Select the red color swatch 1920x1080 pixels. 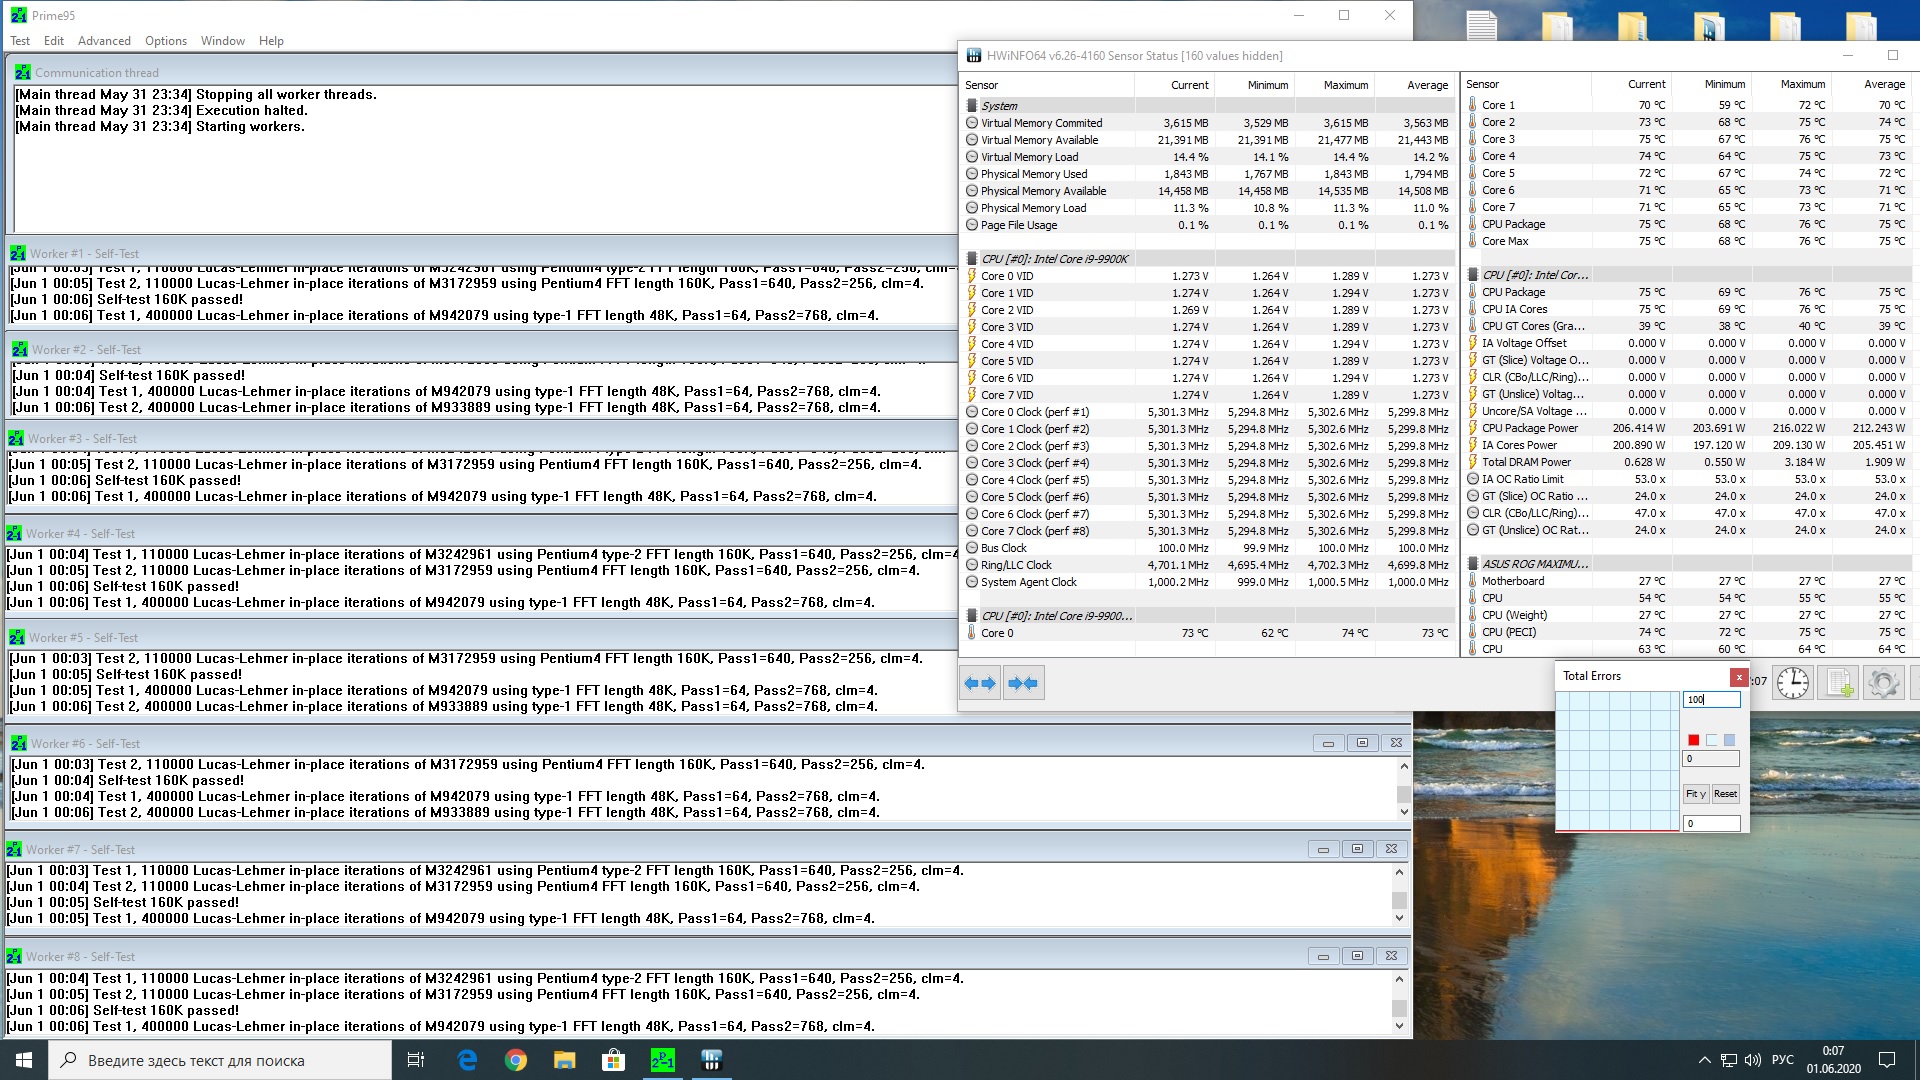(x=1693, y=740)
